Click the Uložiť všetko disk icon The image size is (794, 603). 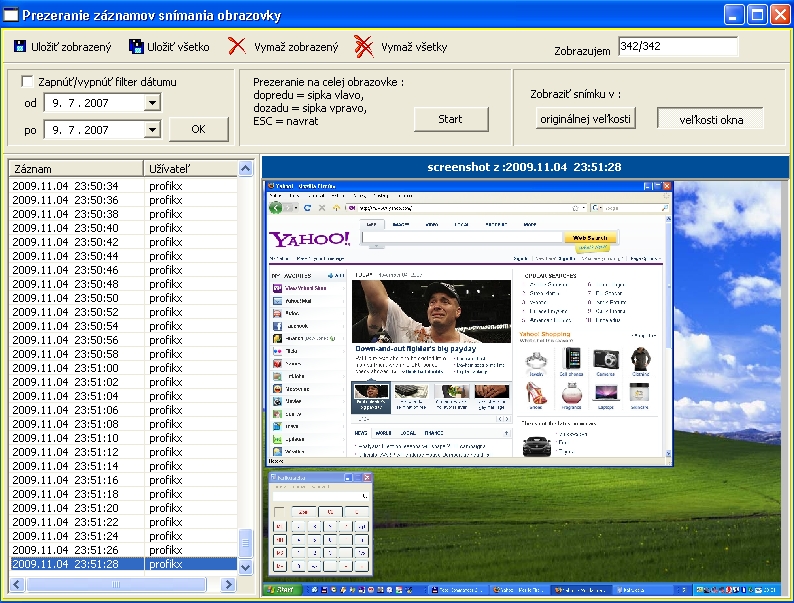[136, 46]
